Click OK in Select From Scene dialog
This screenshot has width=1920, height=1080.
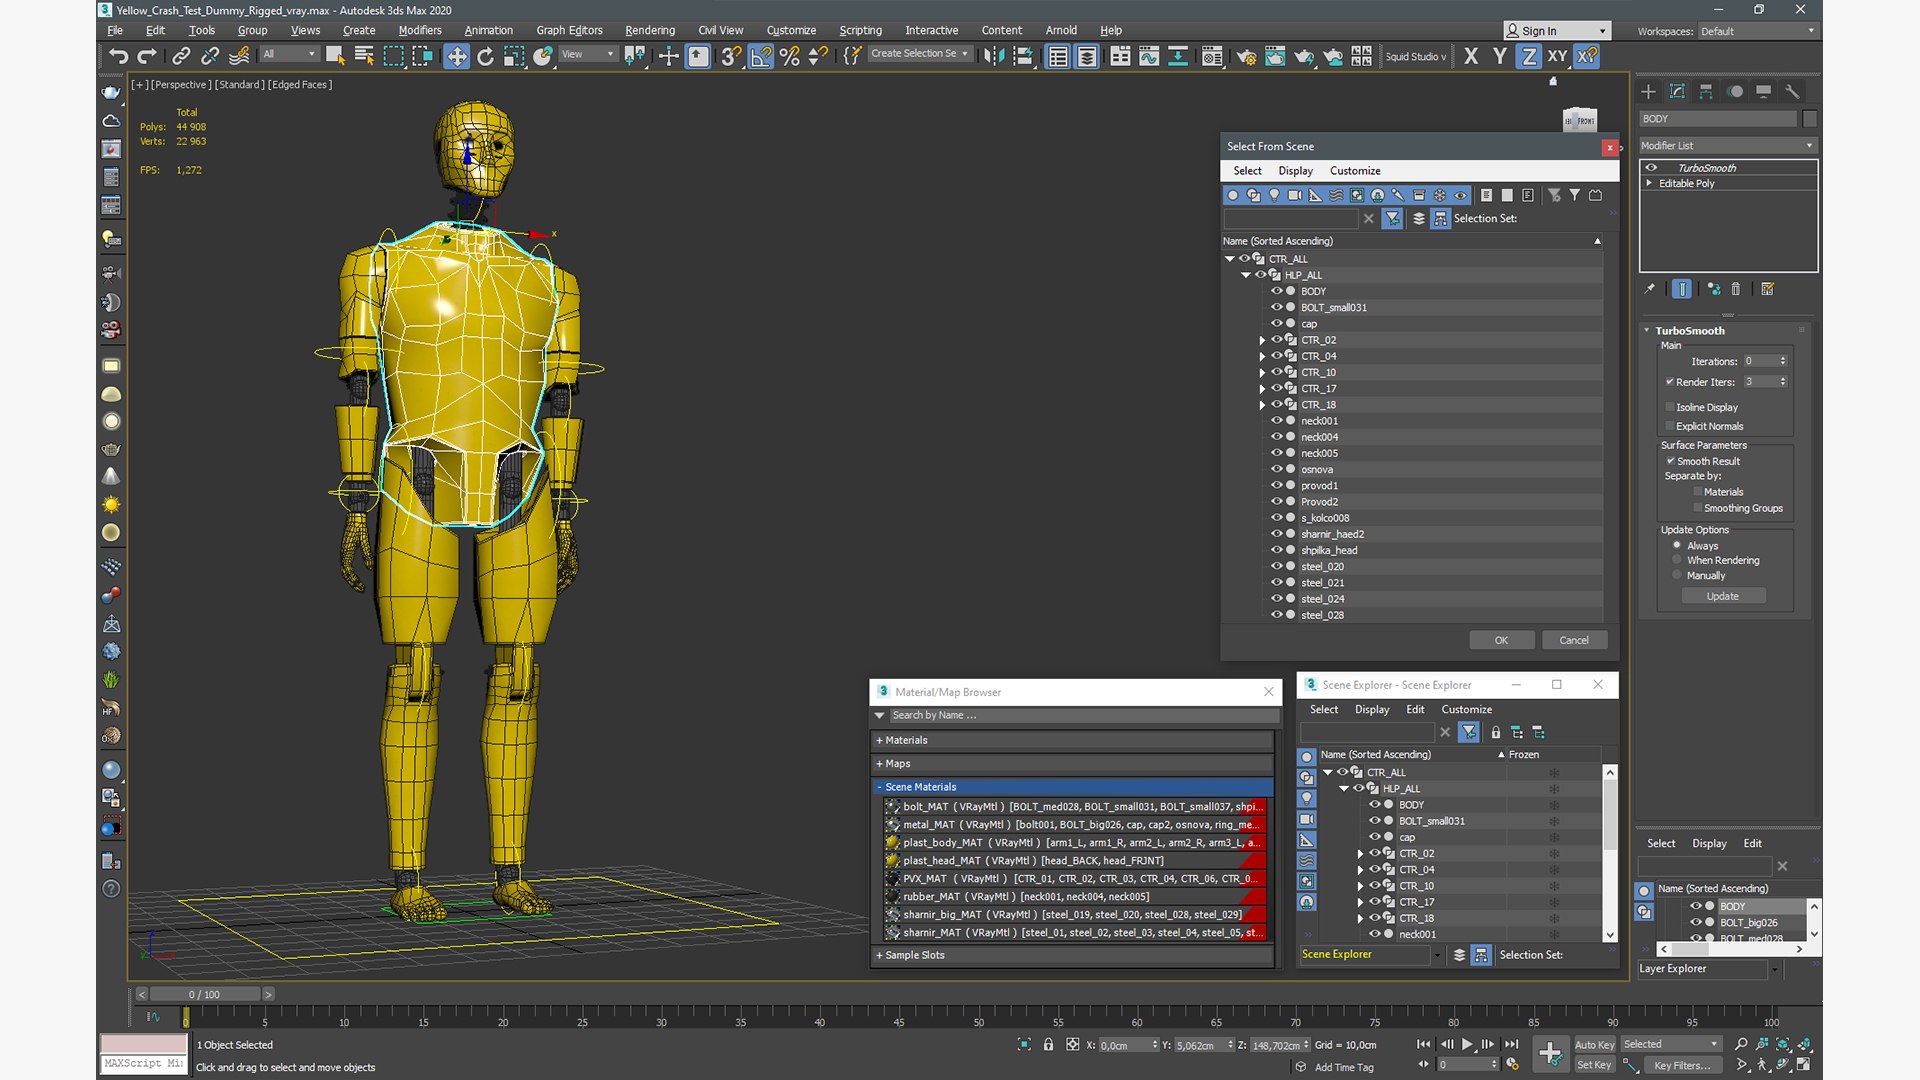tap(1501, 640)
